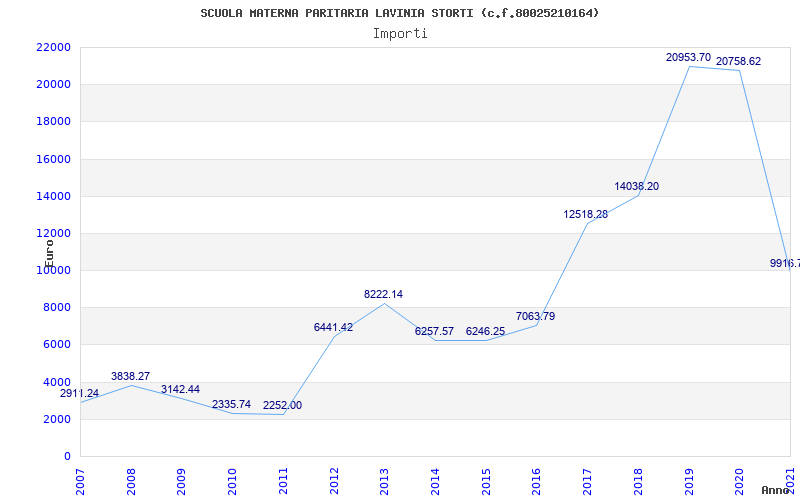Screen dimensions: 800x500
Task: Select the data label 8222.14
Action: [x=383, y=294]
